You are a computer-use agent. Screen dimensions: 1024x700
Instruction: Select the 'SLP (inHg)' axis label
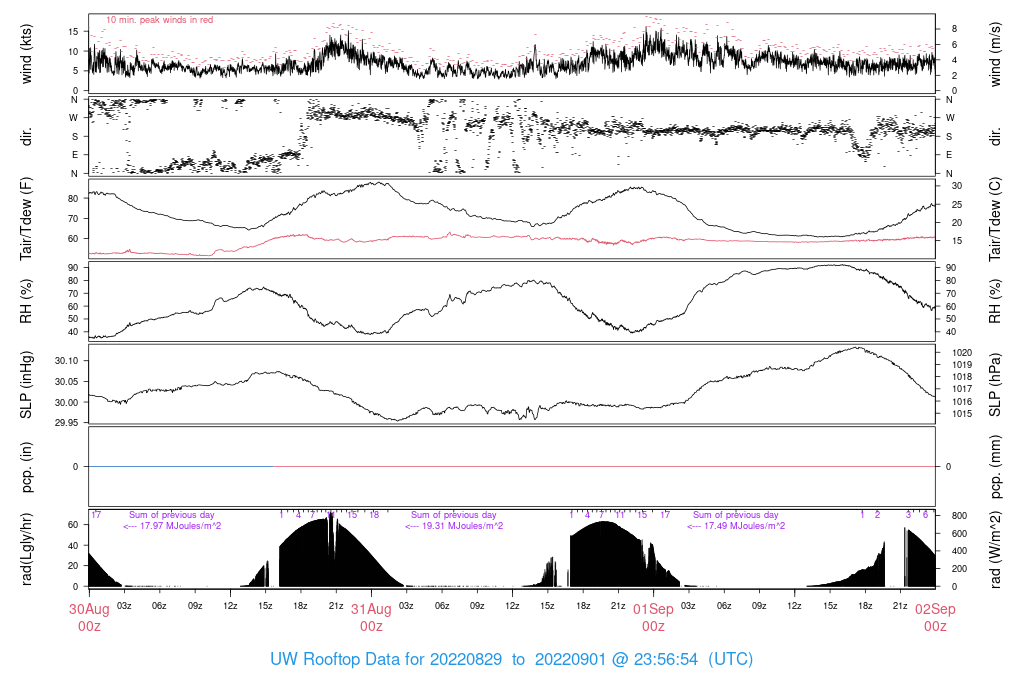click(26, 385)
